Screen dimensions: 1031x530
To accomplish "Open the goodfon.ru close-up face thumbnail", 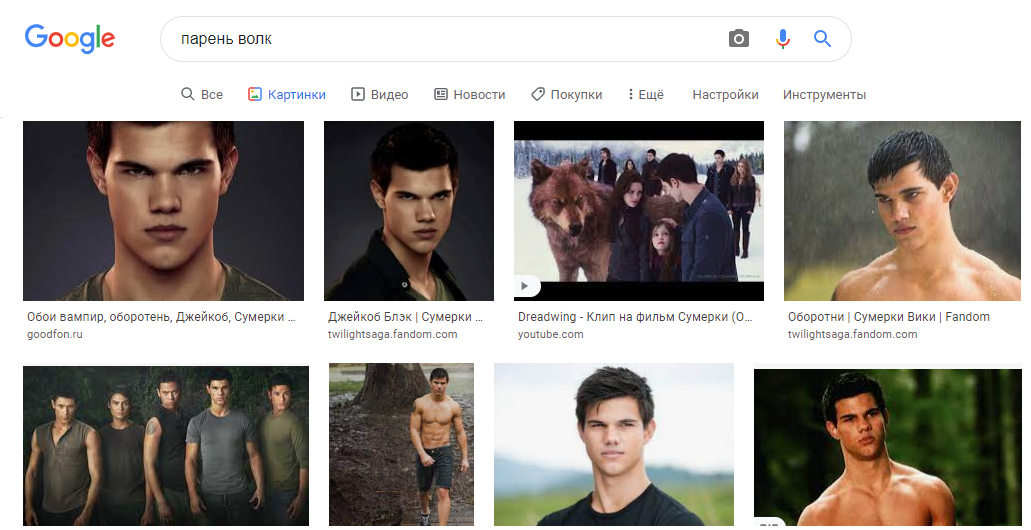I will pyautogui.click(x=163, y=210).
